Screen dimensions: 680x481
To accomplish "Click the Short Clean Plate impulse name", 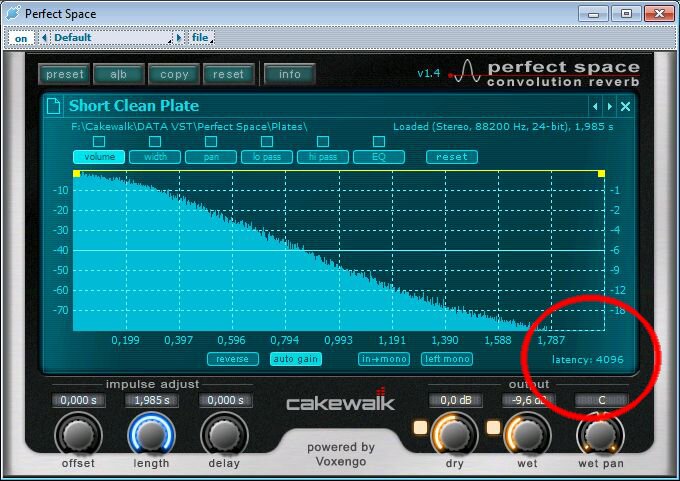I will tap(134, 106).
